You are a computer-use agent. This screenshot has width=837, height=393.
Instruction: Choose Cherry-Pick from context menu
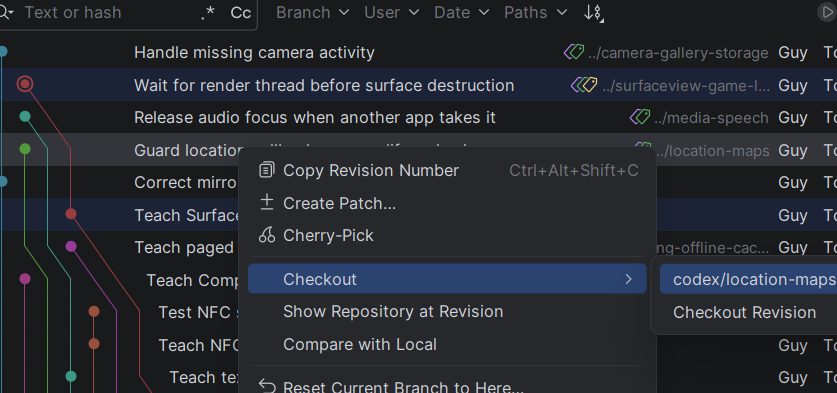point(447,235)
